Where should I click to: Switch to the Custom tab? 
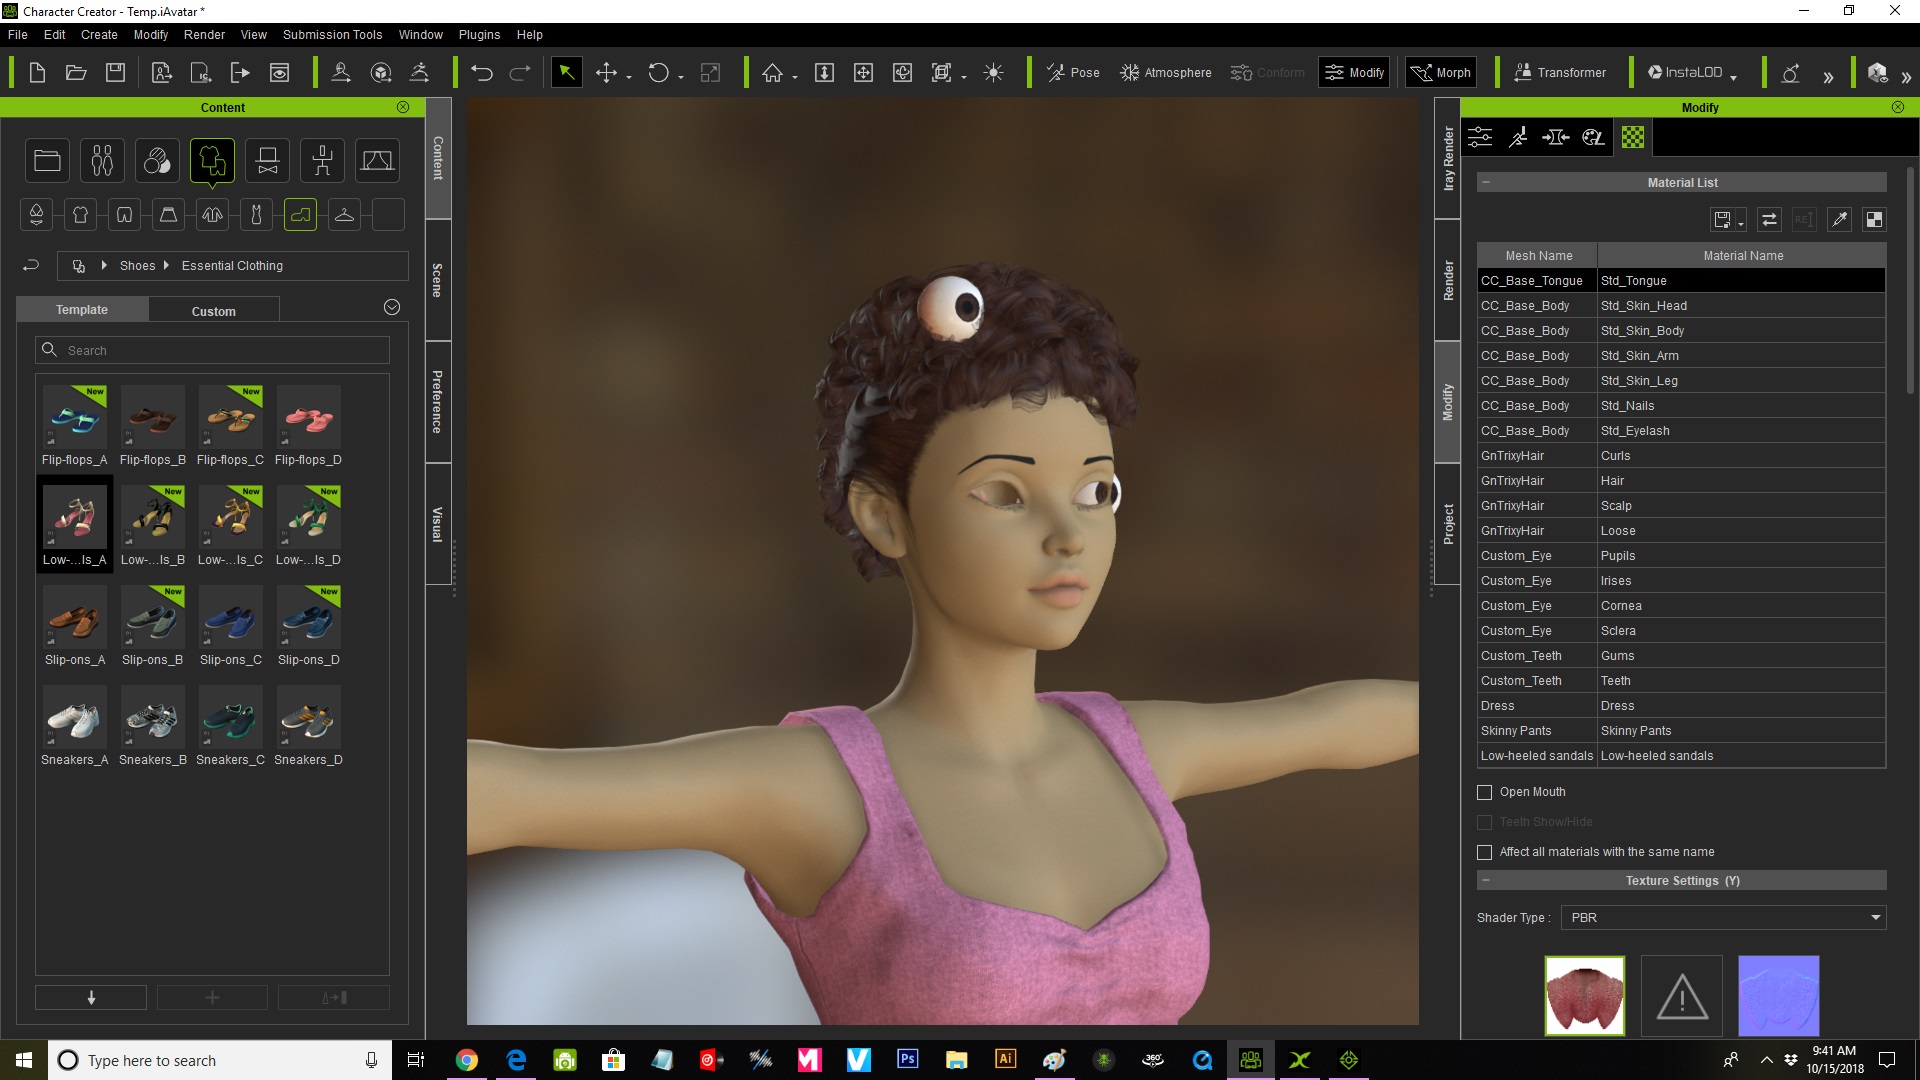[x=213, y=311]
